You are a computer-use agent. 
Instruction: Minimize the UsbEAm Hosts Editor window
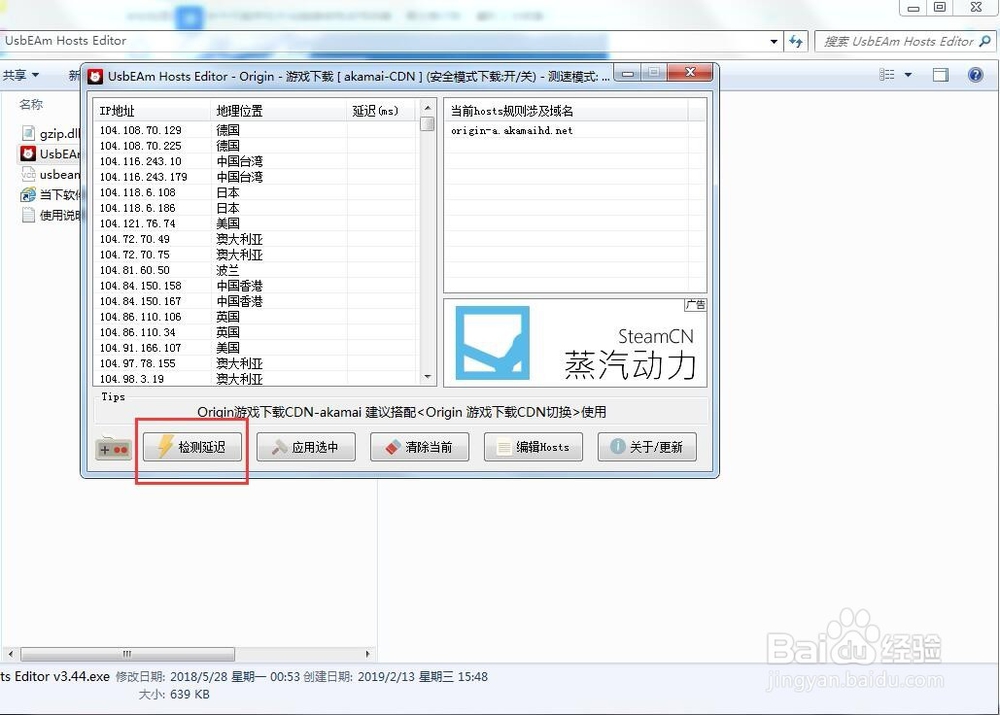click(x=628, y=73)
